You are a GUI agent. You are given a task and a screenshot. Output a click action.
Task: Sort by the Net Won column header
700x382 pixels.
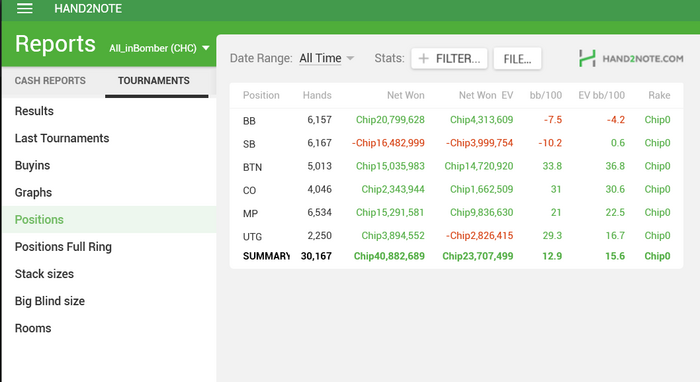(x=405, y=95)
